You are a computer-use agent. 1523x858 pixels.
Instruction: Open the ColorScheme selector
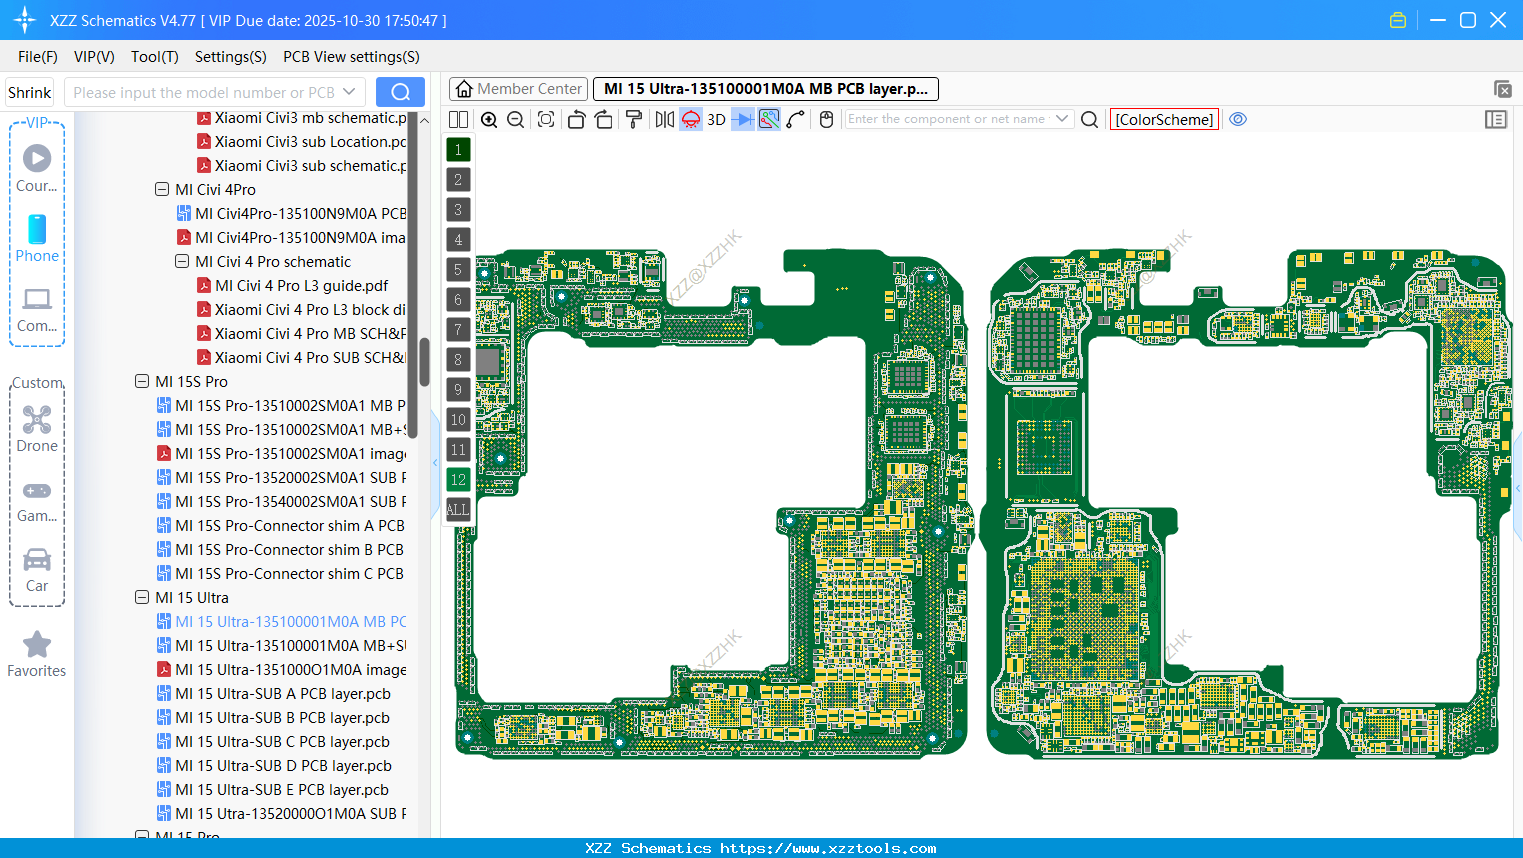[x=1164, y=119]
